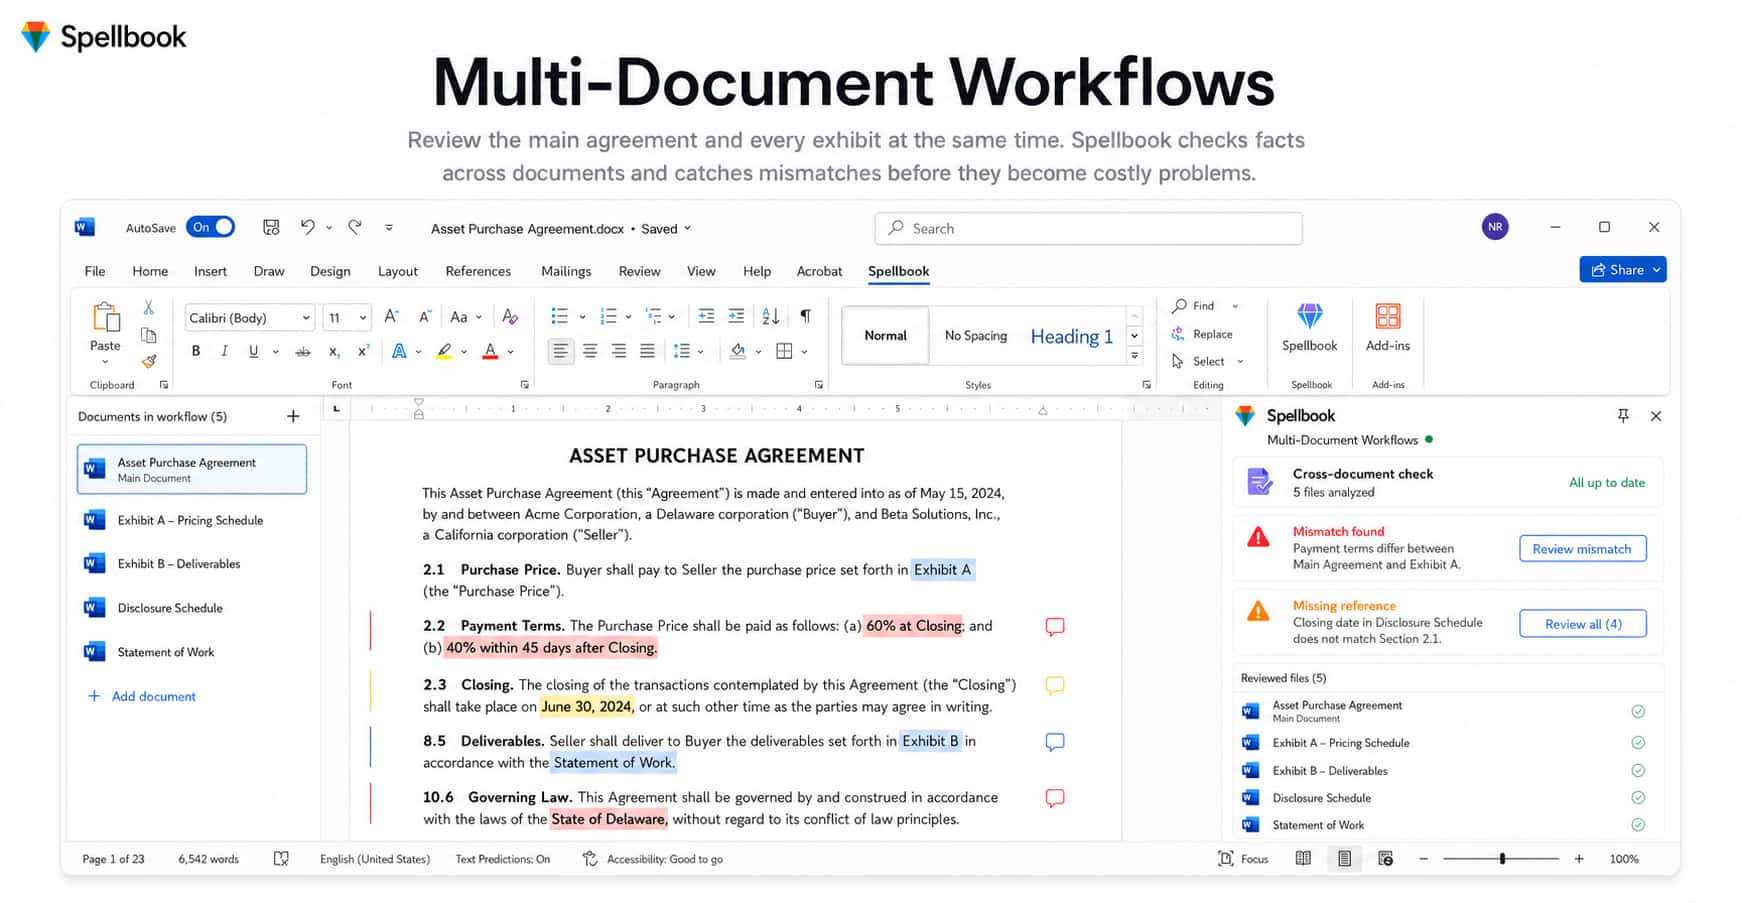Expand the numbered list options
Image resolution: width=1741 pixels, height=903 pixels.
pos(628,317)
